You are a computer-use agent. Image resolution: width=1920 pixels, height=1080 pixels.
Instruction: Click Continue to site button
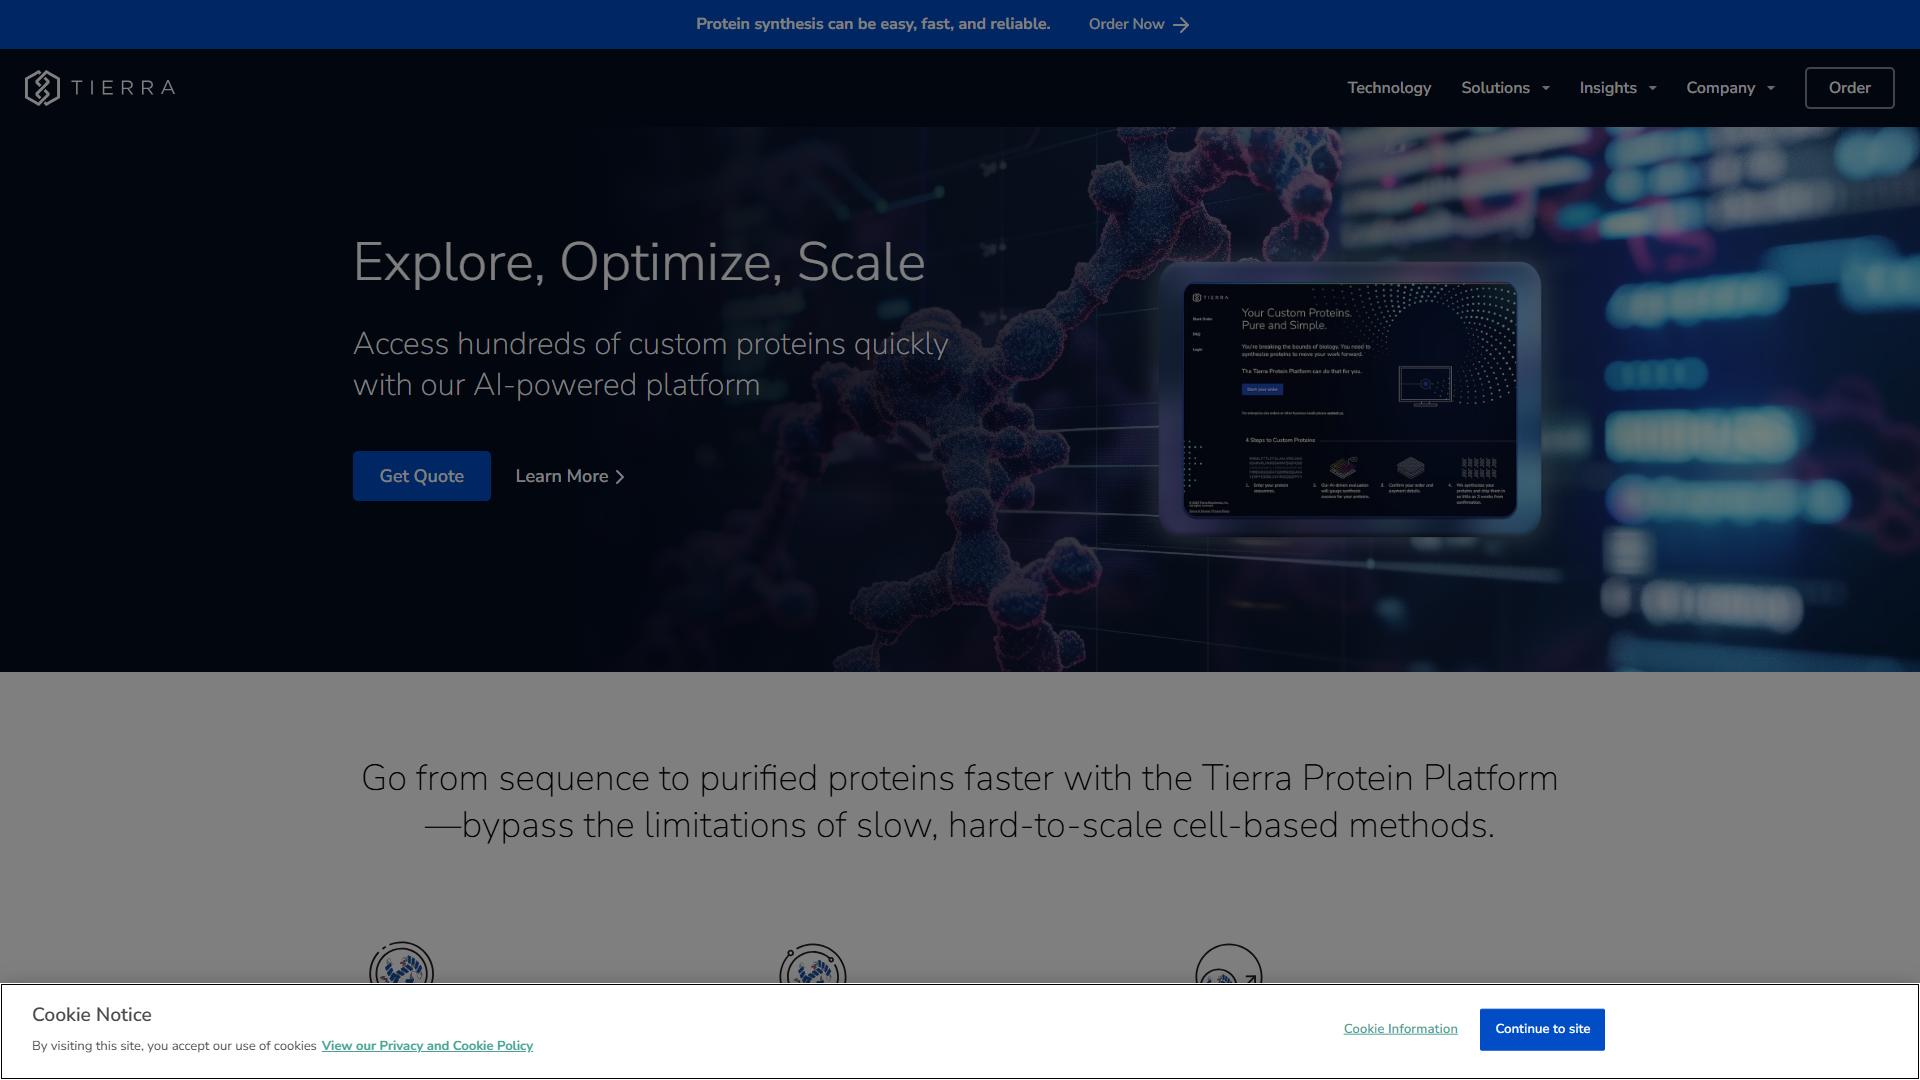pos(1542,1030)
